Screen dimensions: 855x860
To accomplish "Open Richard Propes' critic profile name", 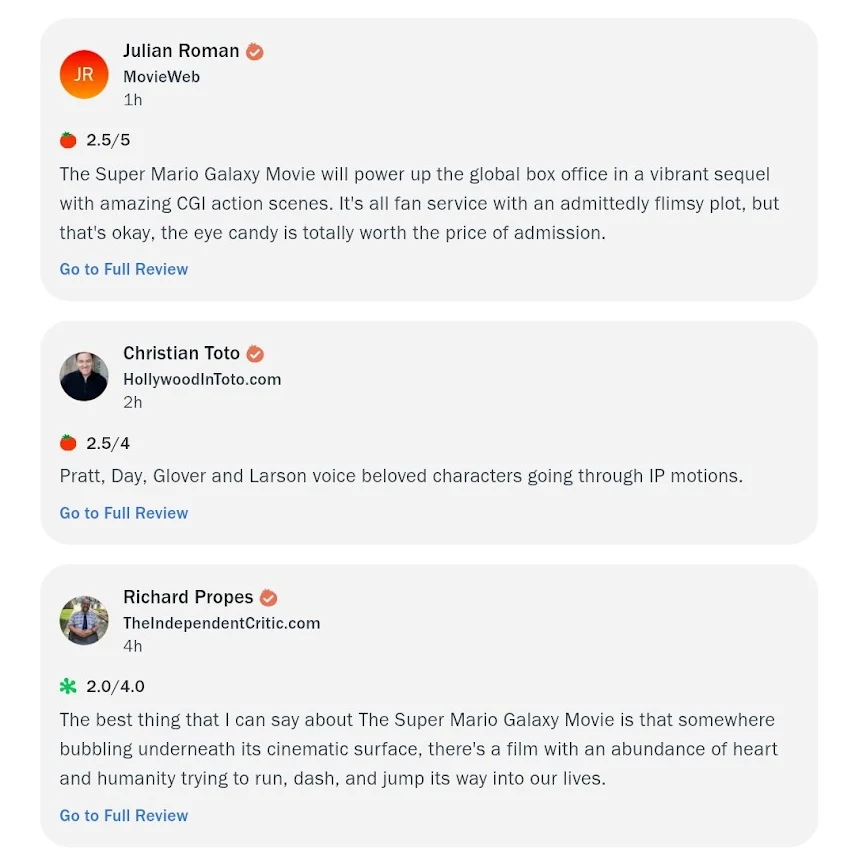I will (x=188, y=597).
